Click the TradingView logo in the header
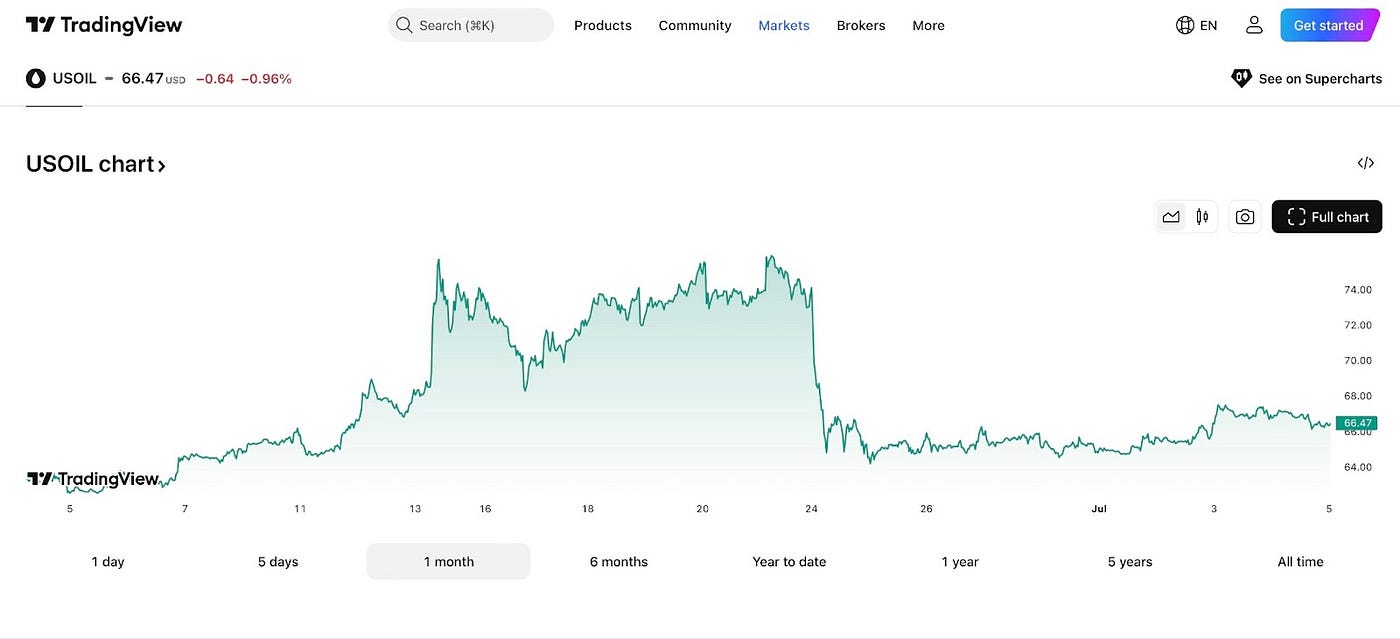Viewport: 1400px width, 639px height. click(103, 24)
